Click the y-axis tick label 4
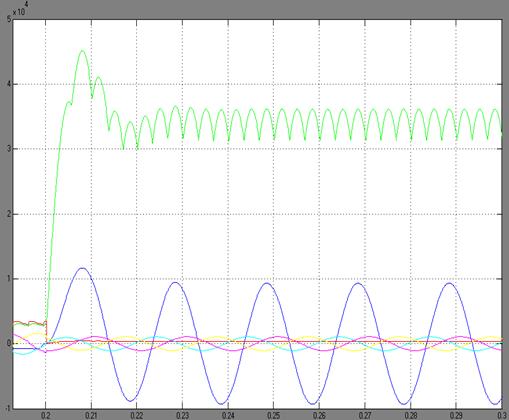The width and height of the screenshot is (509, 420). tap(9, 84)
